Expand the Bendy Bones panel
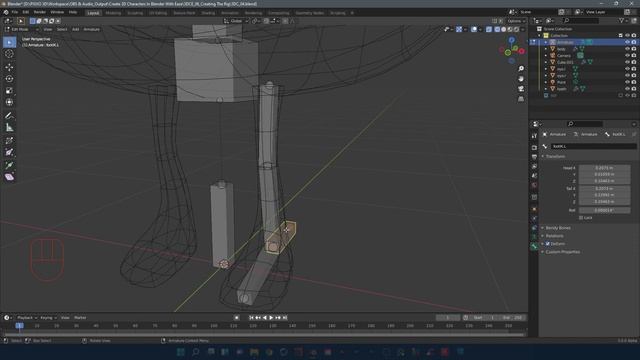Screen dimensions: 640x360 click(x=558, y=228)
